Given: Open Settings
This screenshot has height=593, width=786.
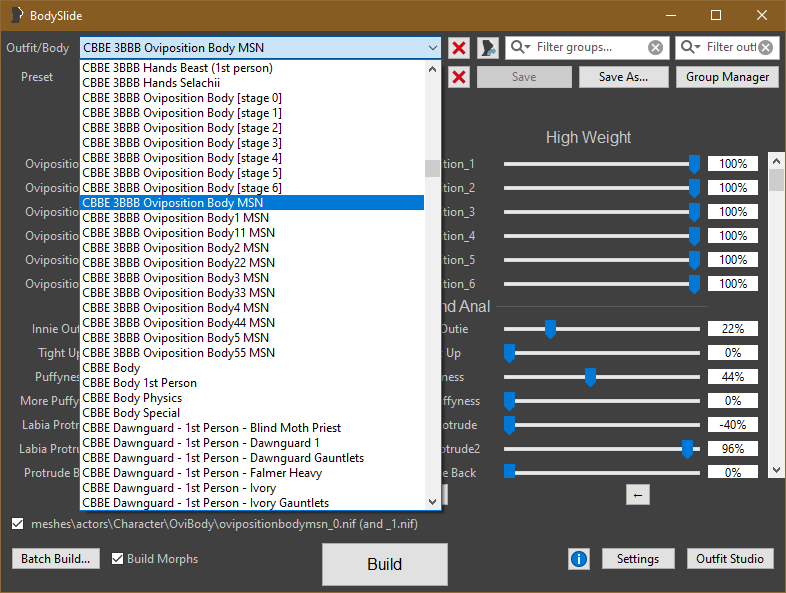Looking at the screenshot, I should pyautogui.click(x=638, y=559).
